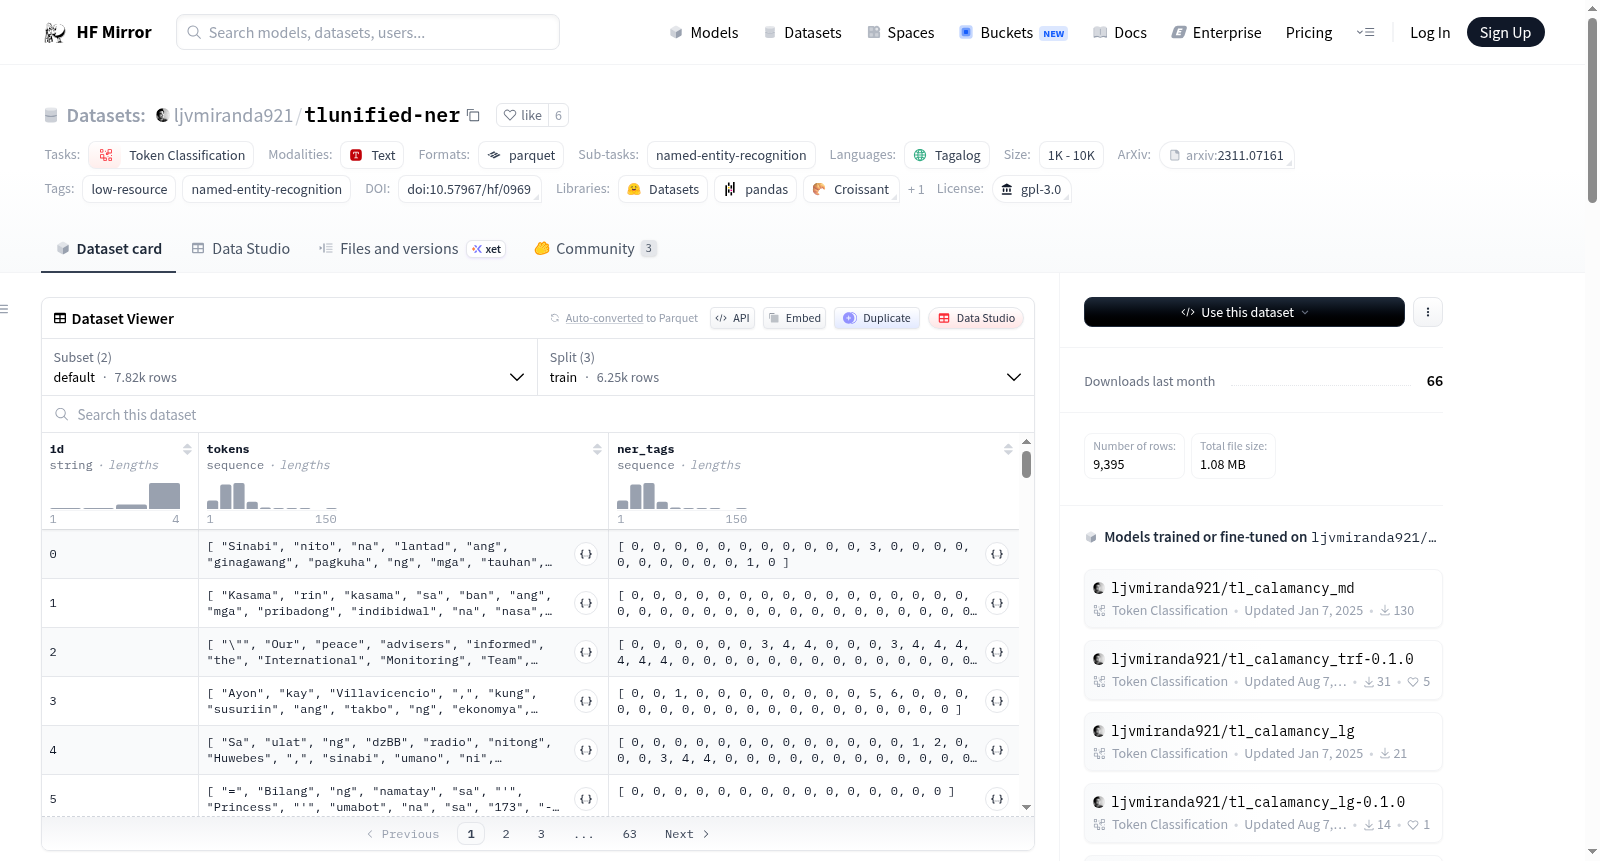Toggle the left sidebar handle icon
Image resolution: width=1600 pixels, height=861 pixels.
(4, 309)
